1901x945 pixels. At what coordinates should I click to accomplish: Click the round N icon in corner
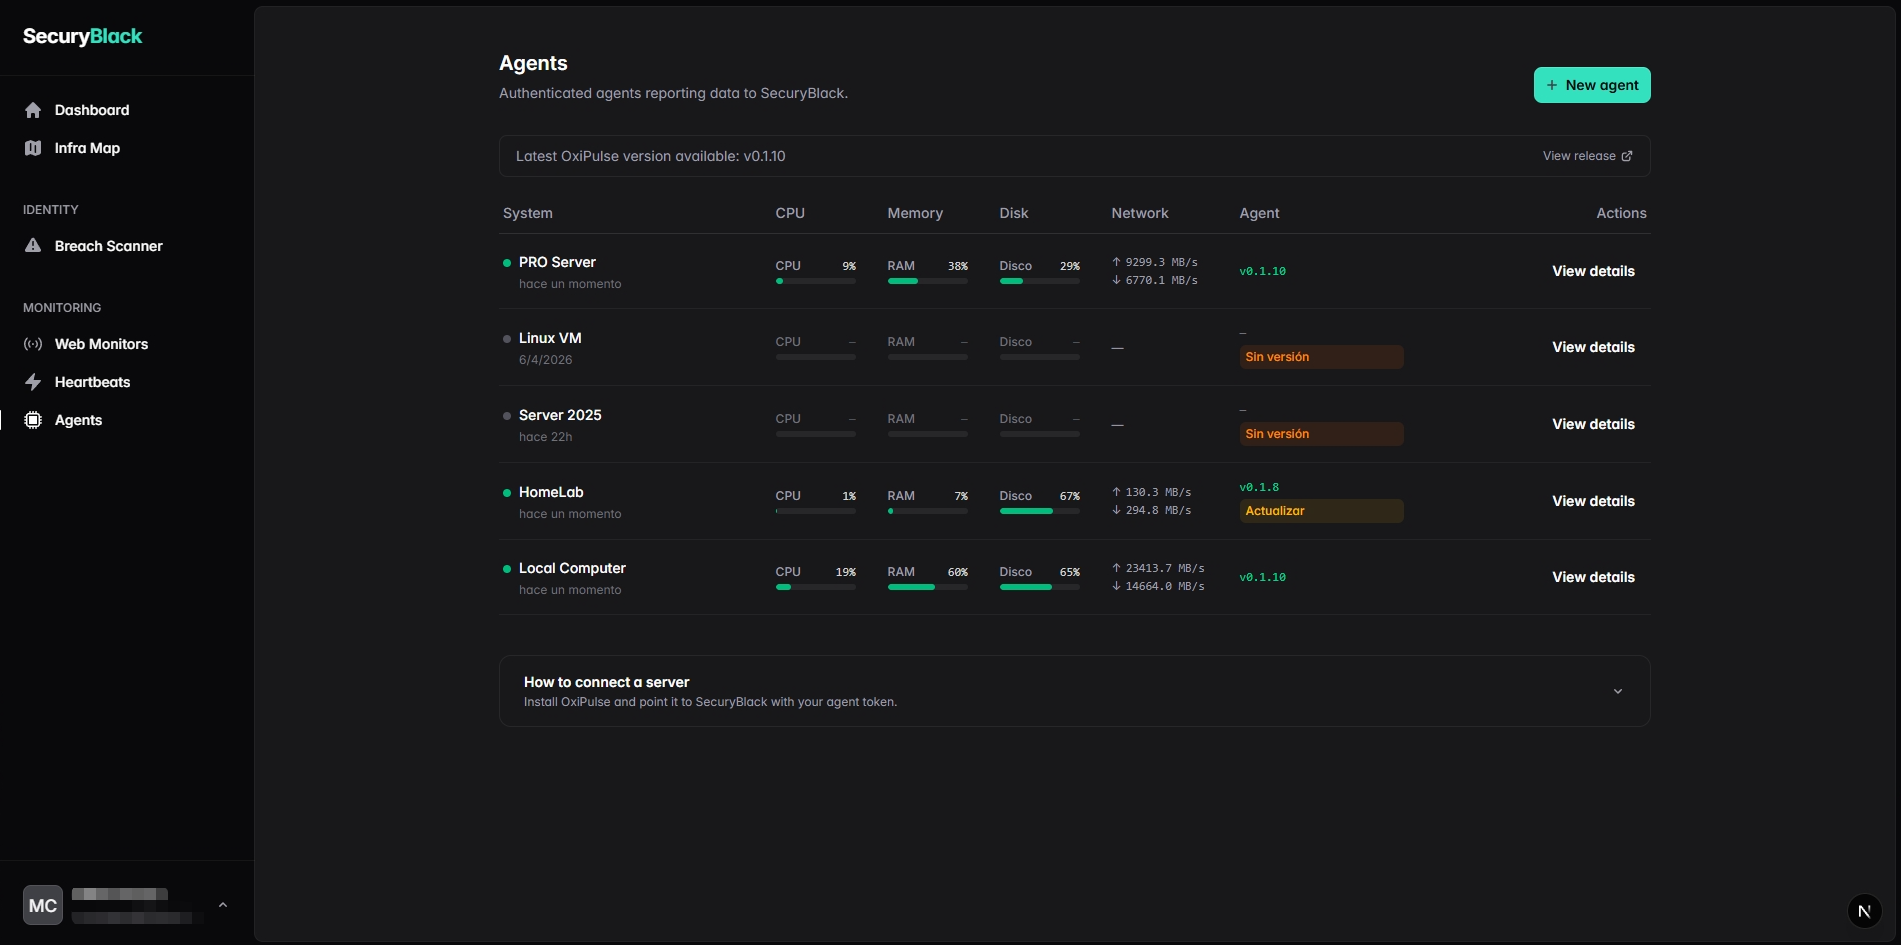click(1864, 911)
